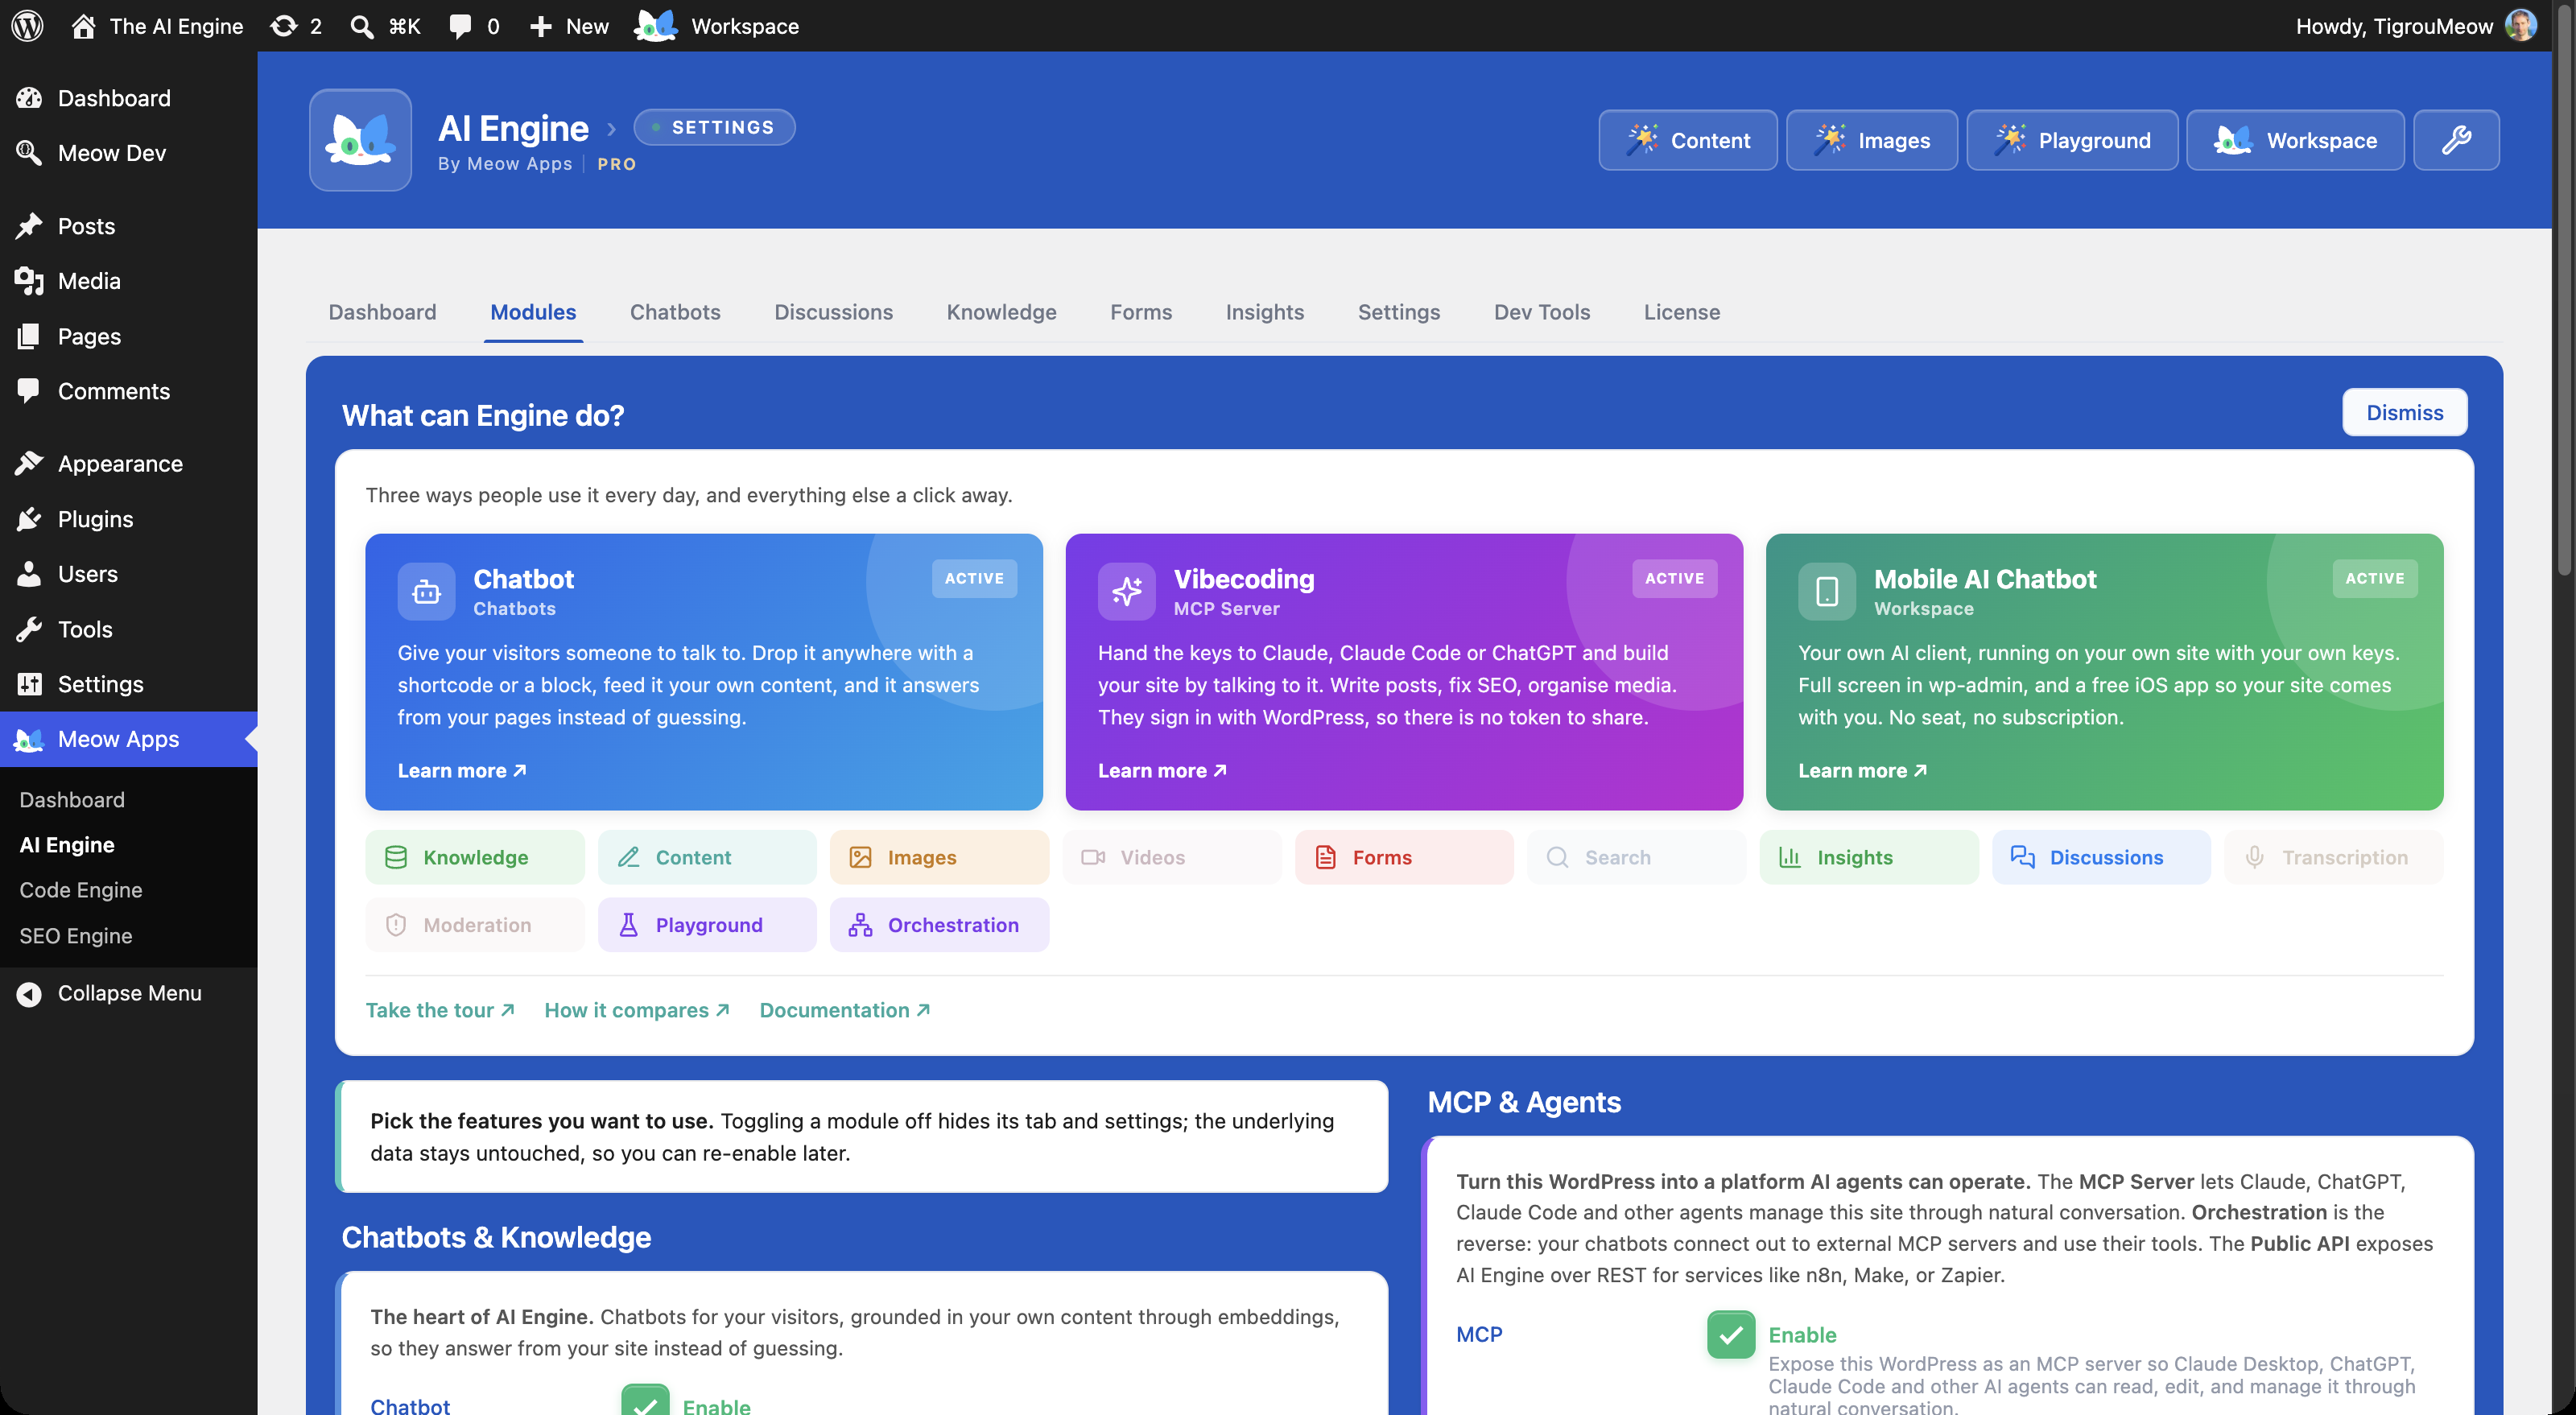The width and height of the screenshot is (2576, 1415).
Task: Open the Moderation module chip
Action: (475, 925)
